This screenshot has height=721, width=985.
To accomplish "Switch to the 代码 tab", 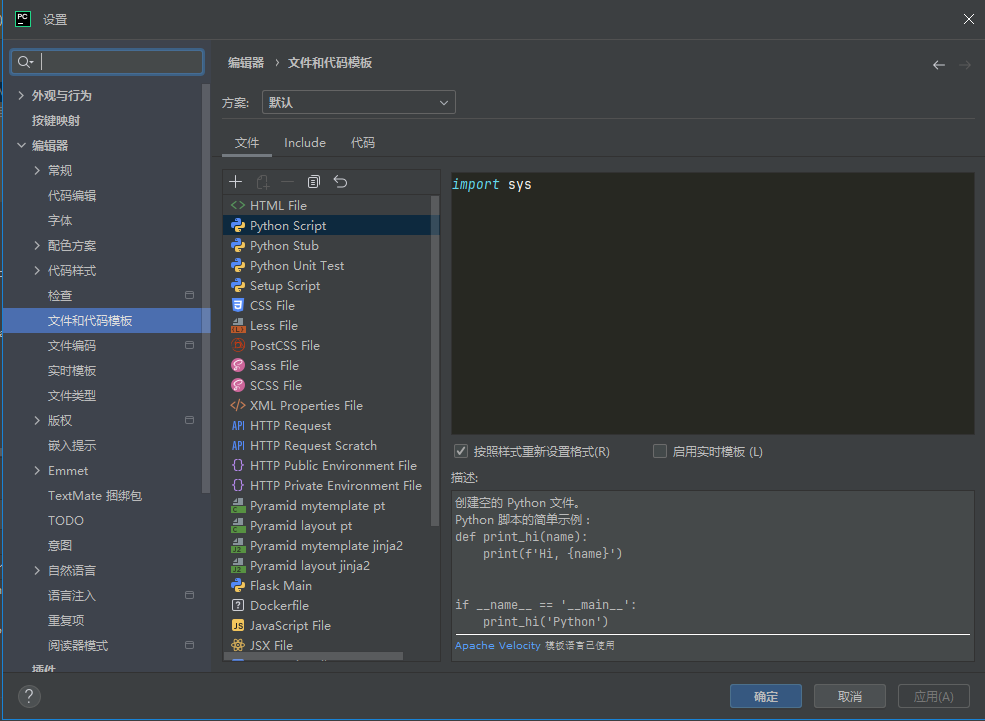I will [362, 143].
